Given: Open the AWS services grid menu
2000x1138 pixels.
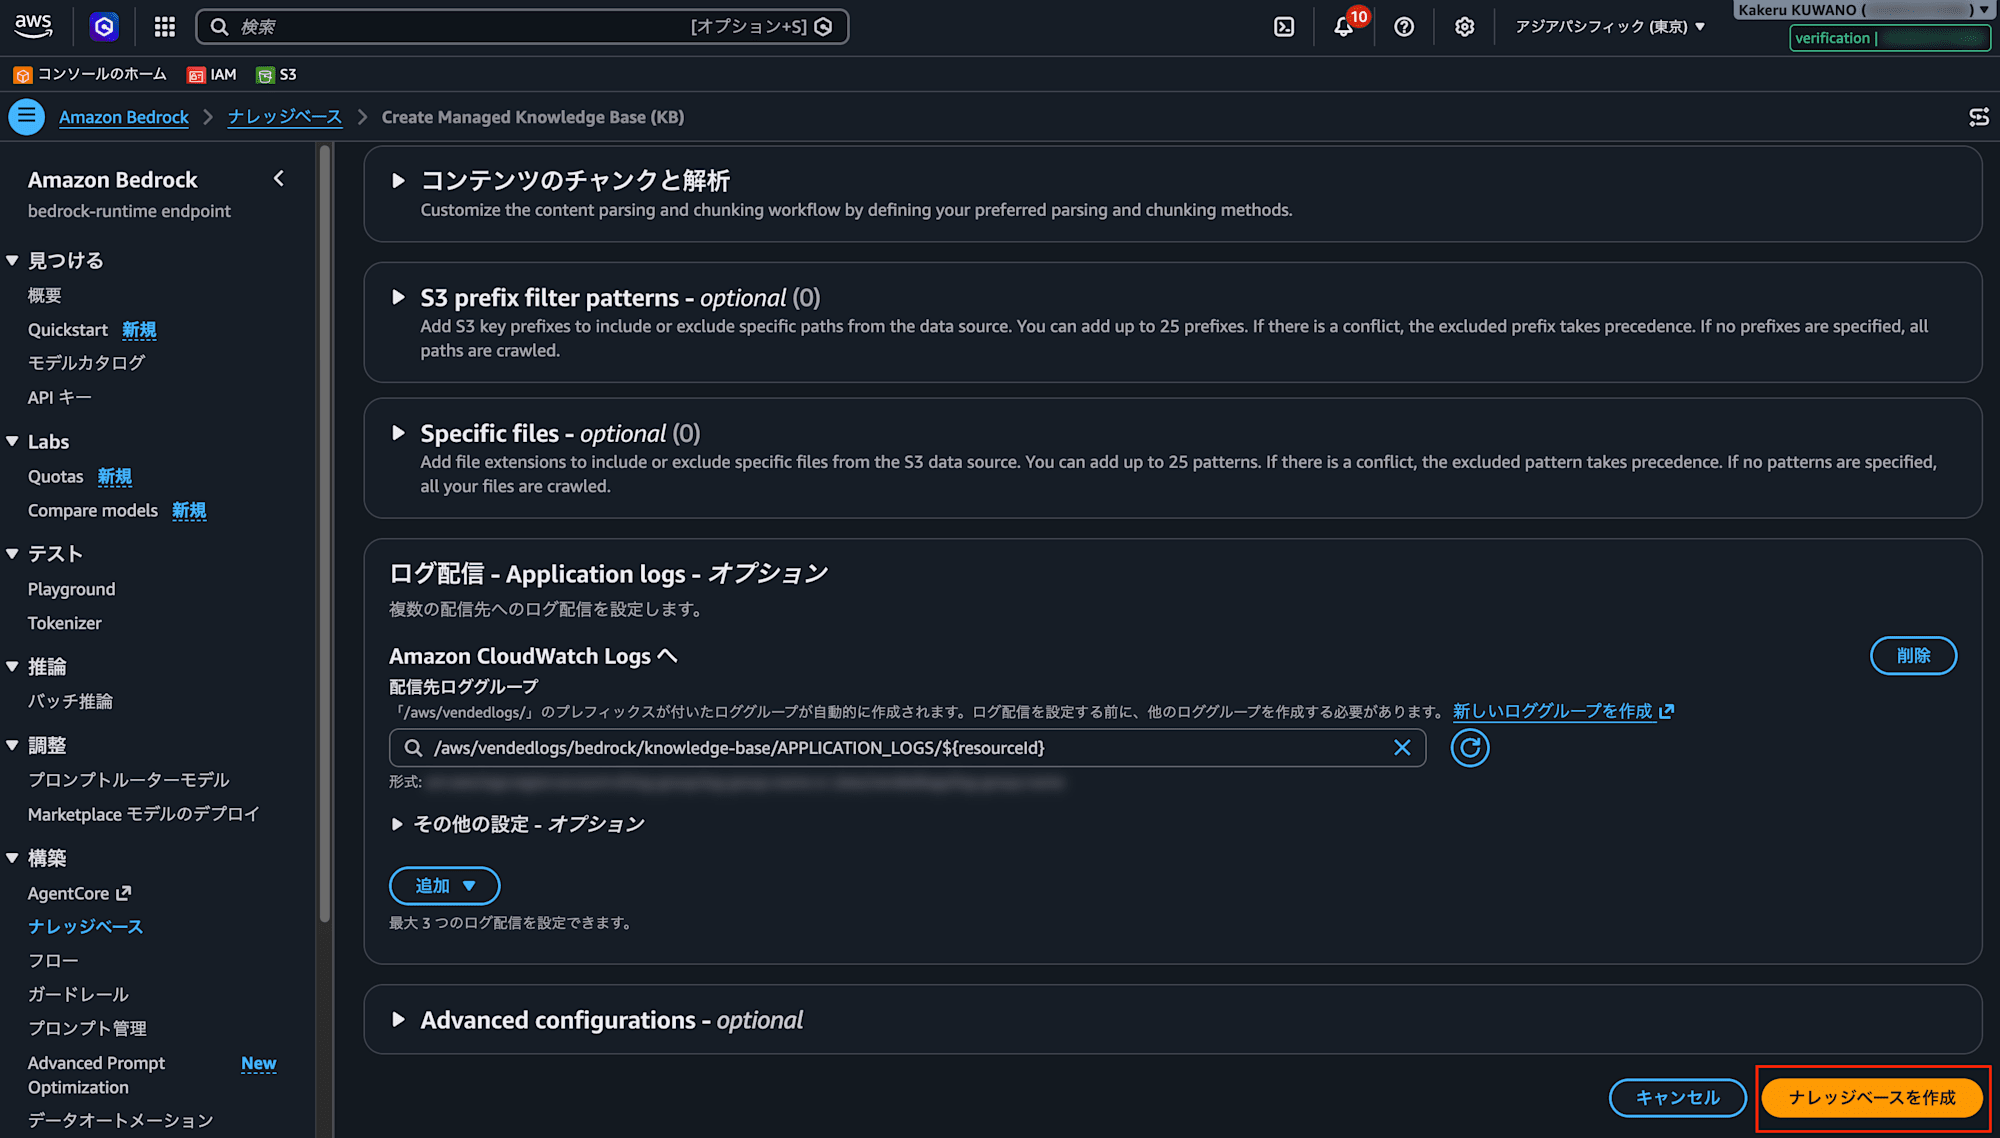Looking at the screenshot, I should (x=165, y=27).
